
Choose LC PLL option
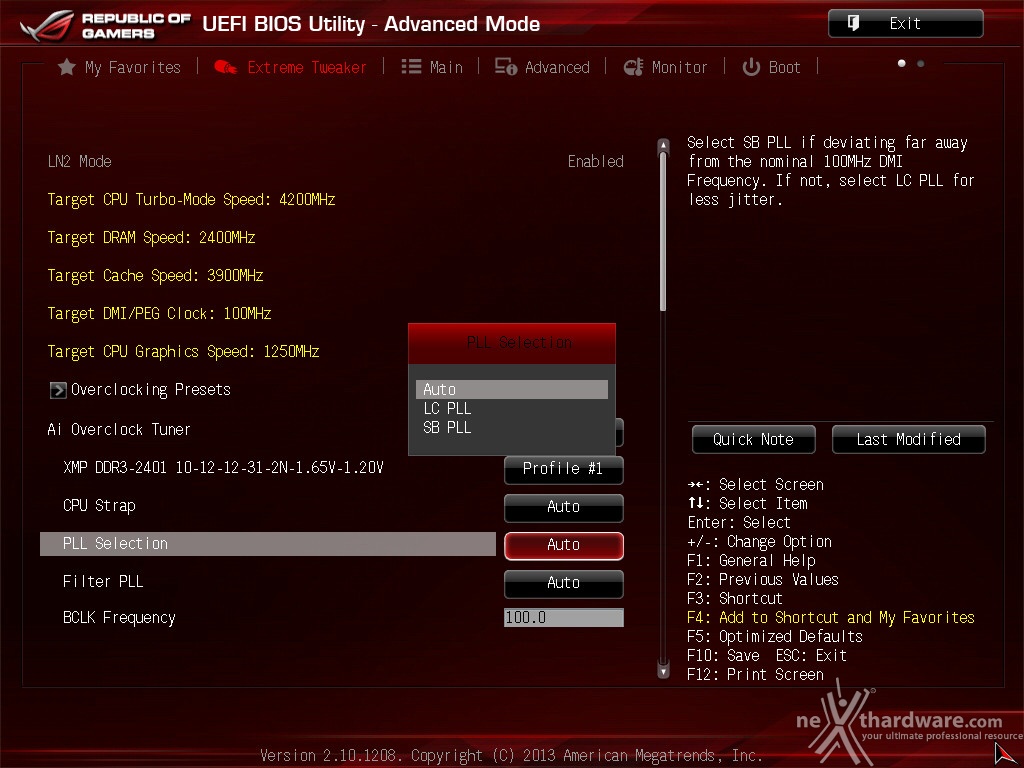coord(447,409)
